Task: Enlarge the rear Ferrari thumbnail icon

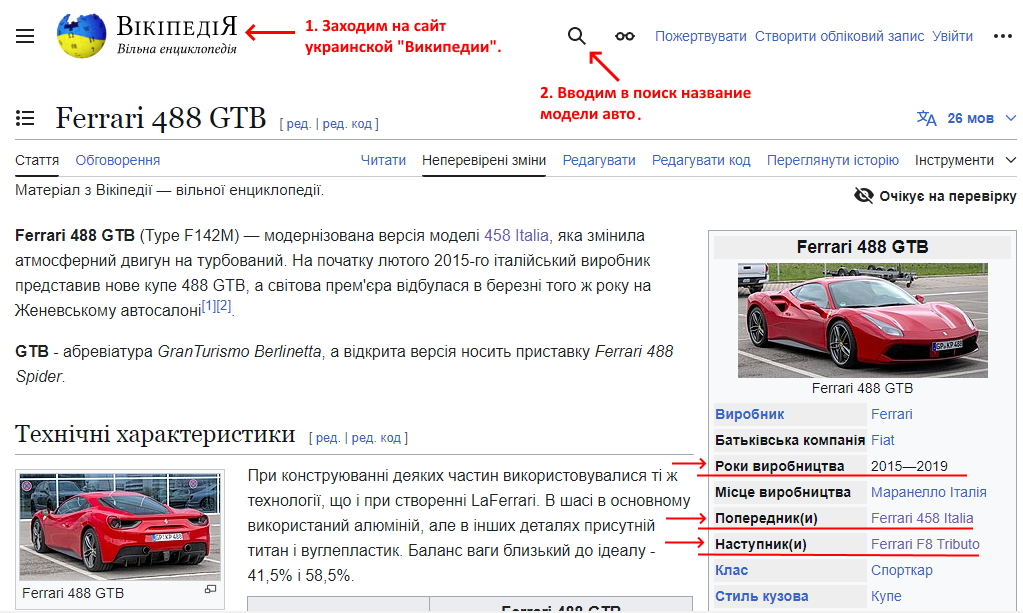Action: [x=210, y=590]
